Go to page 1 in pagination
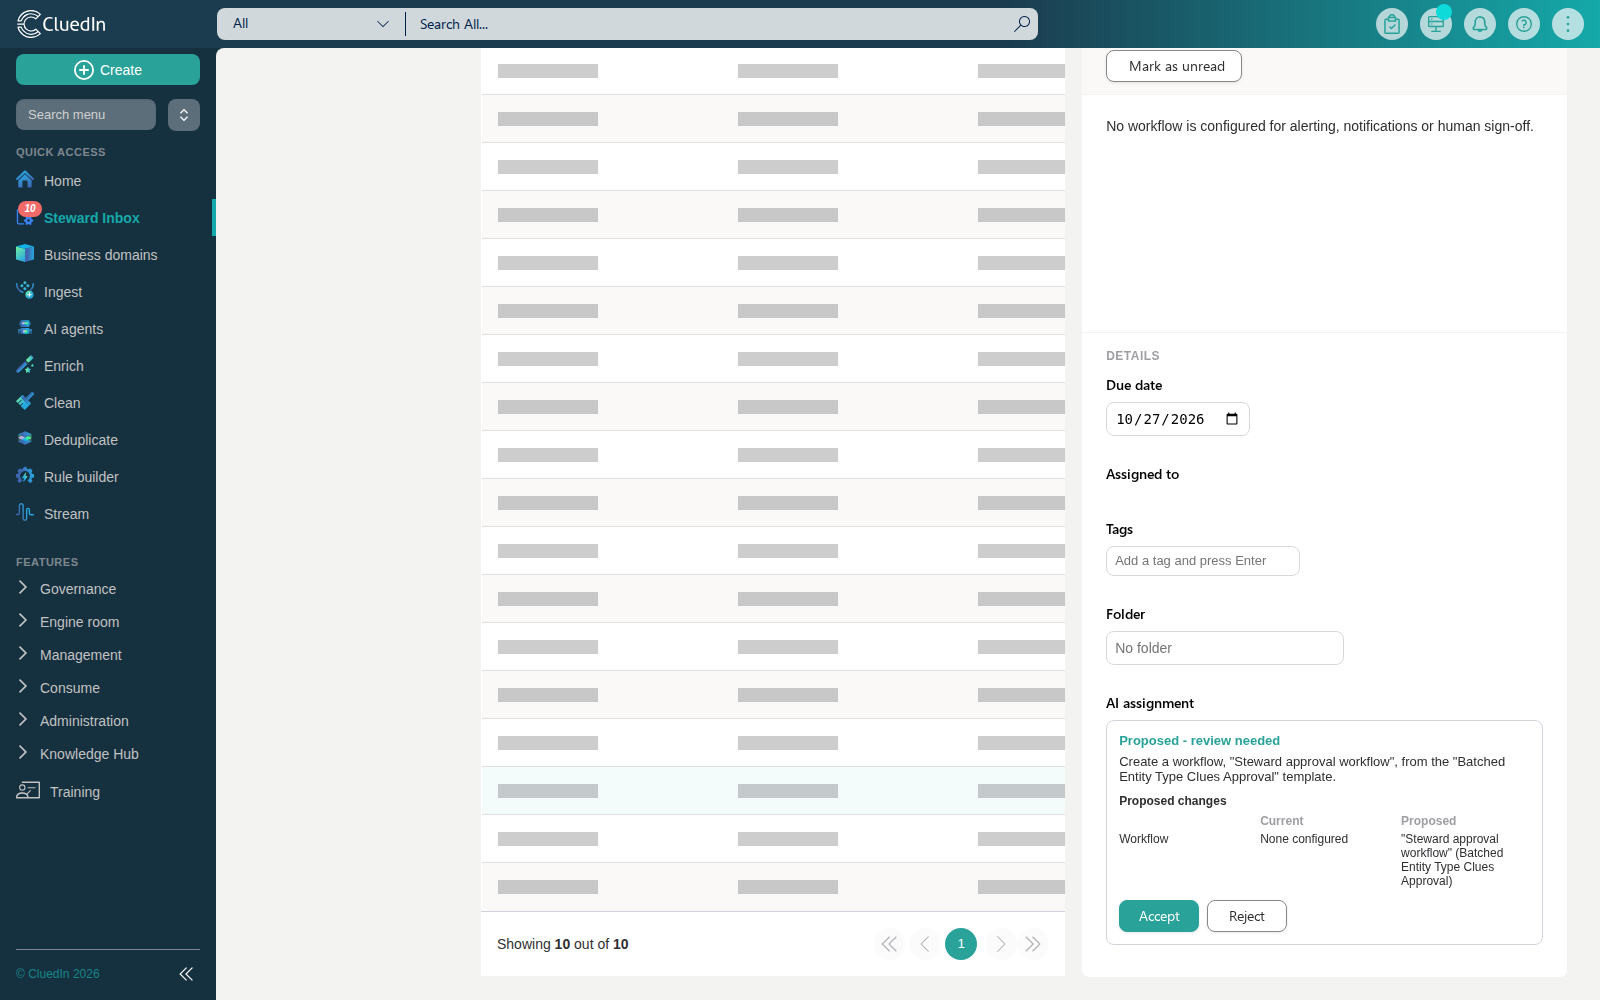Screen dimensions: 1600x1000 tap(961, 944)
